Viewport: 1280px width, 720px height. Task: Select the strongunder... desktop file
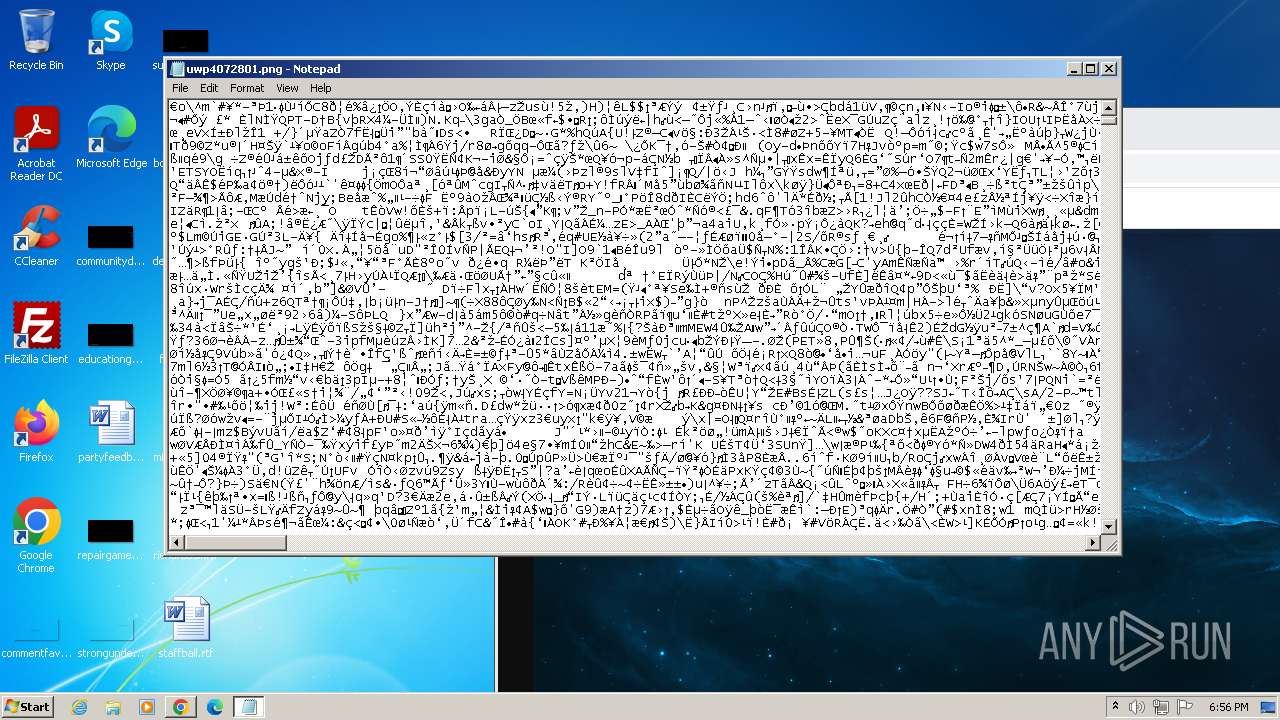pyautogui.click(x=111, y=639)
